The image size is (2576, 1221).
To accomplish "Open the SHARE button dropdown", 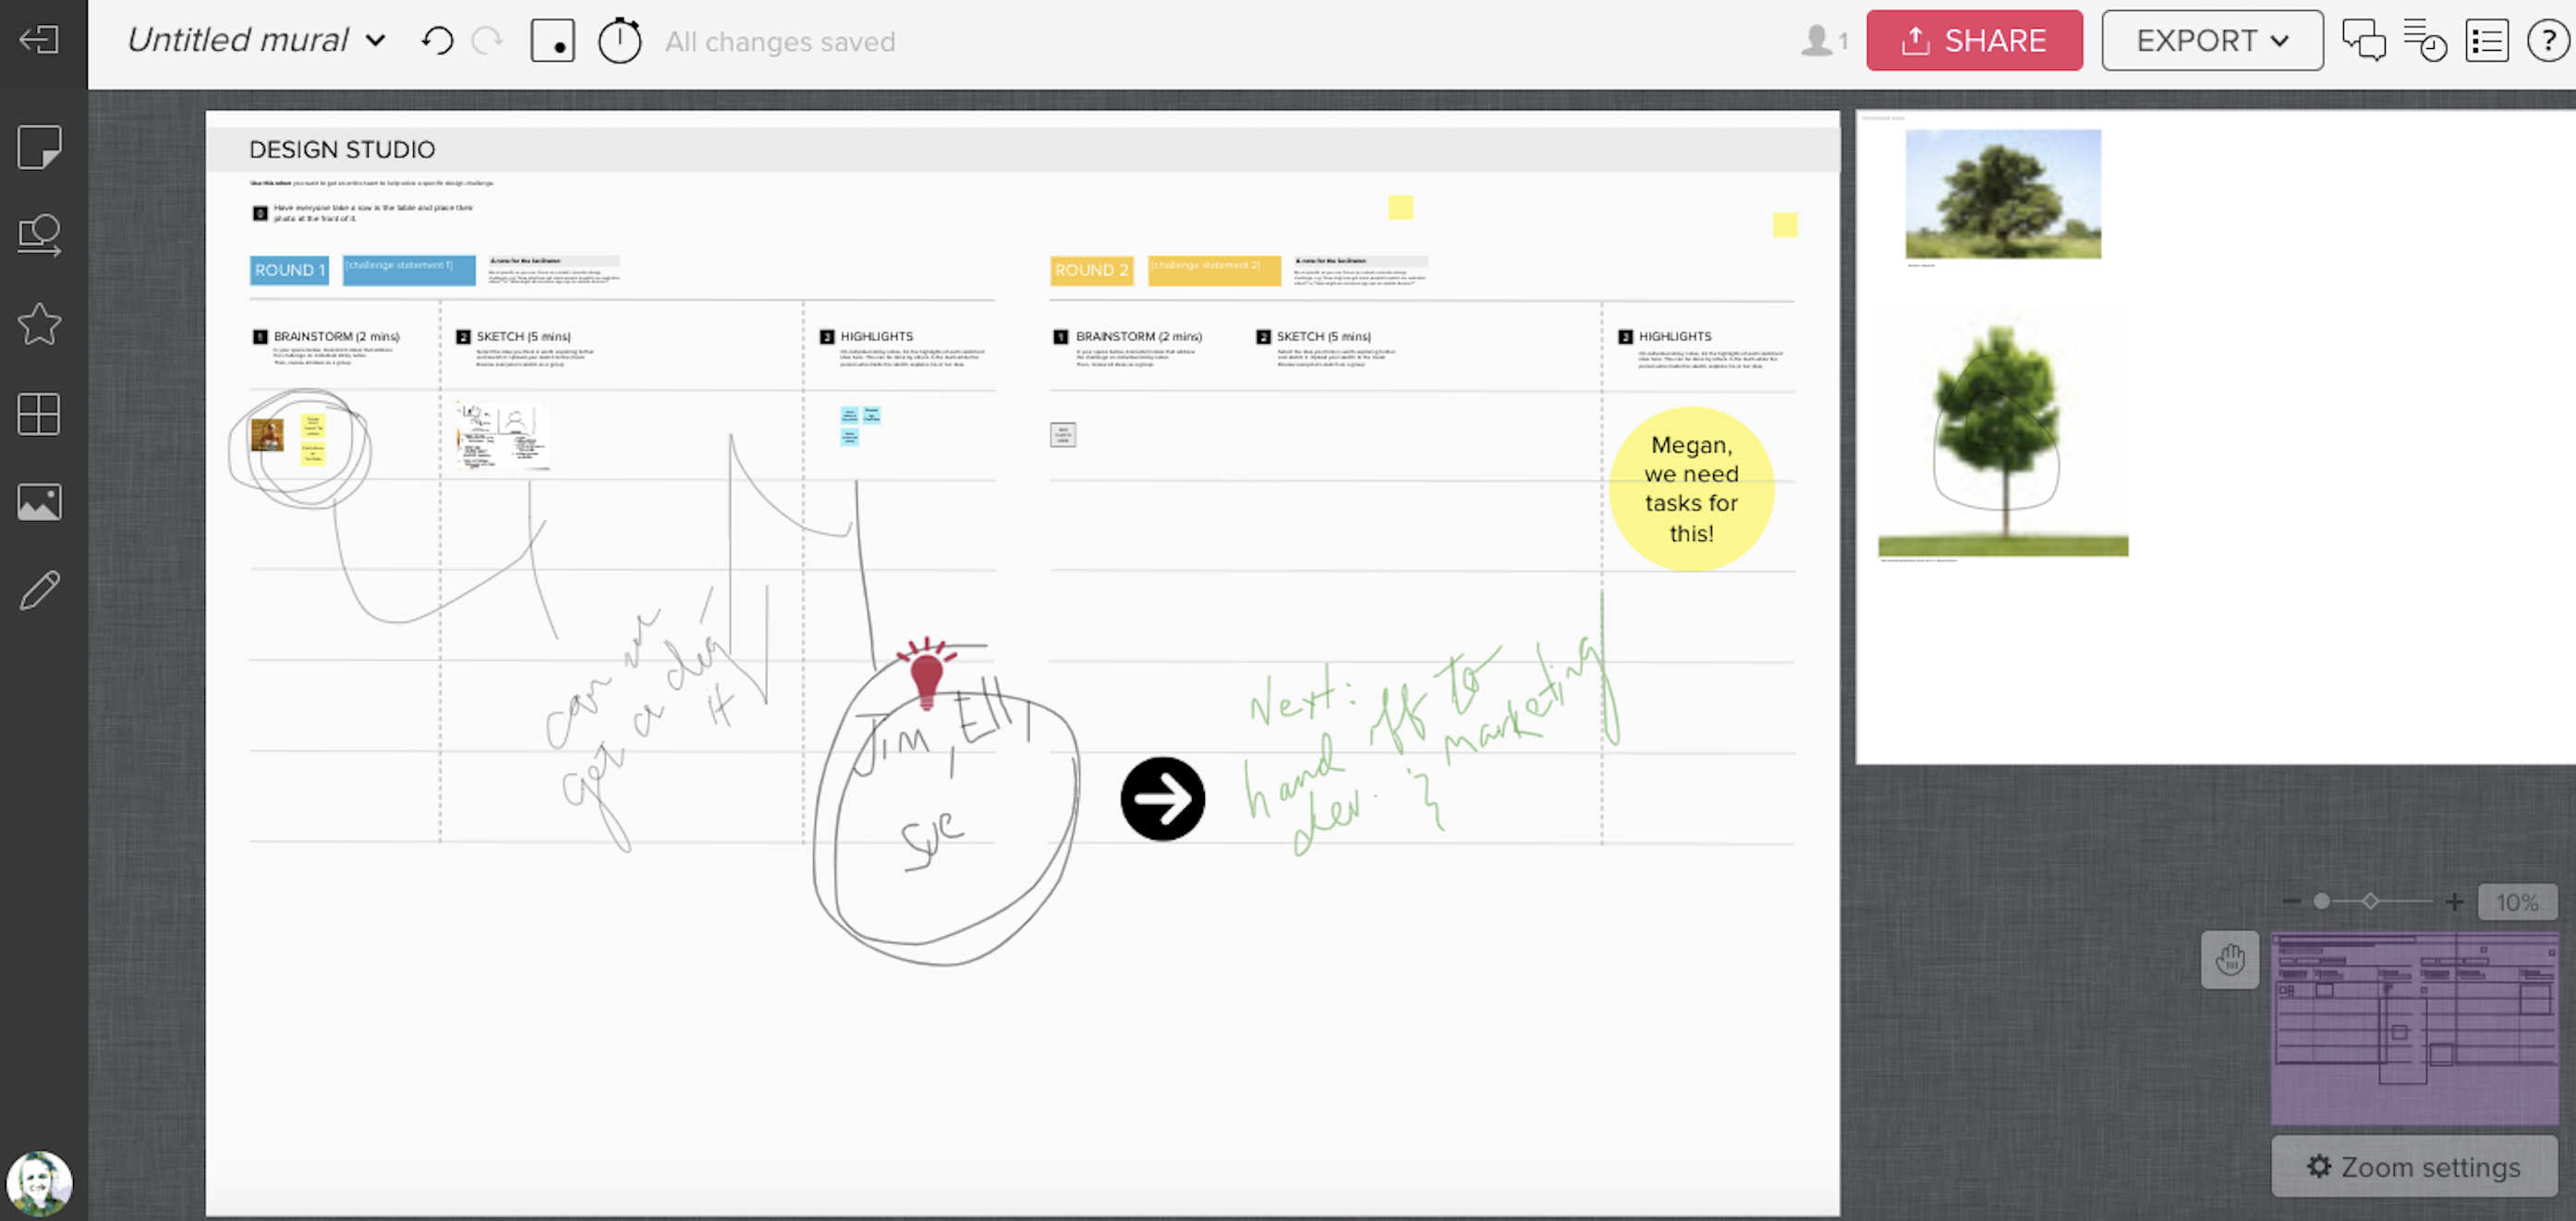I will (x=1972, y=41).
